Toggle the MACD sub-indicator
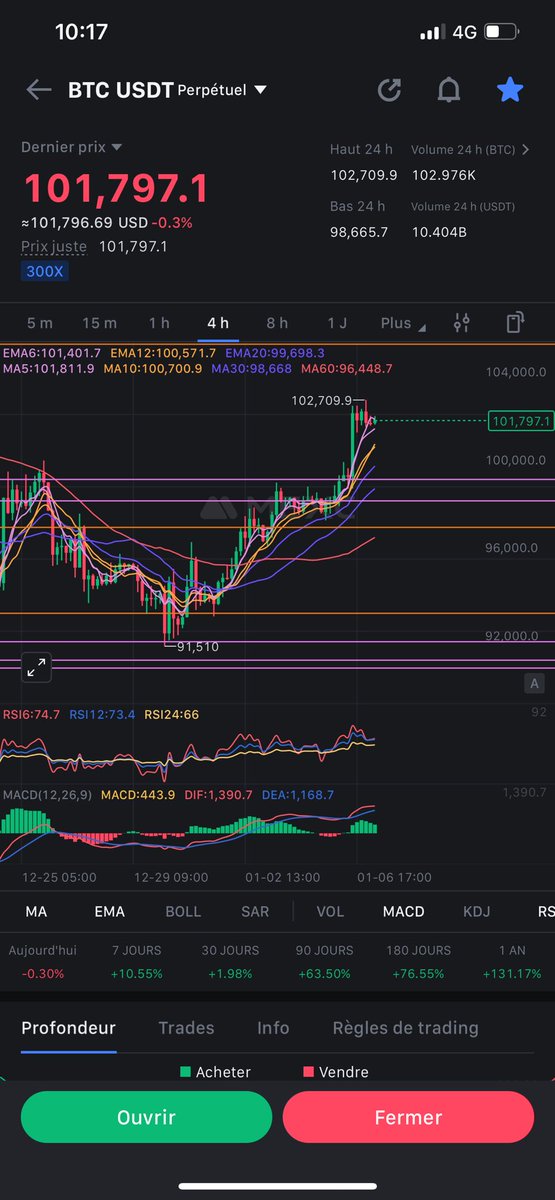The height and width of the screenshot is (1200, 555). point(404,911)
